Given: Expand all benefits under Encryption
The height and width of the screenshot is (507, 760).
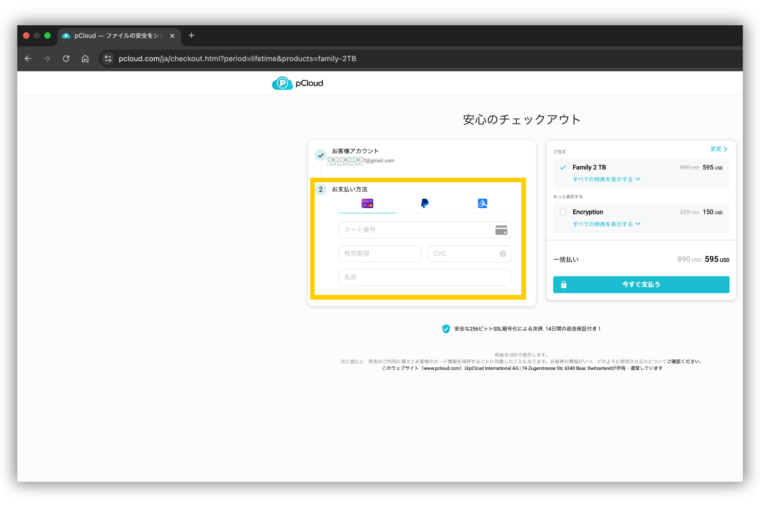Looking at the screenshot, I should [606, 224].
